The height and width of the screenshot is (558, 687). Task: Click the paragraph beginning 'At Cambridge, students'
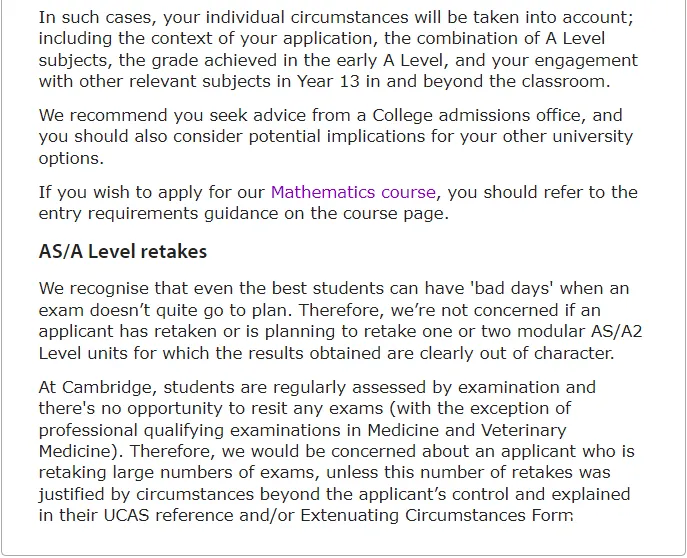[x=336, y=451]
